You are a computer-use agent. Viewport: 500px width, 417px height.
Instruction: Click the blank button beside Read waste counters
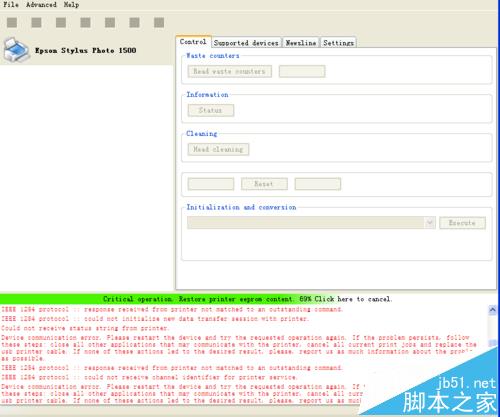(x=302, y=71)
